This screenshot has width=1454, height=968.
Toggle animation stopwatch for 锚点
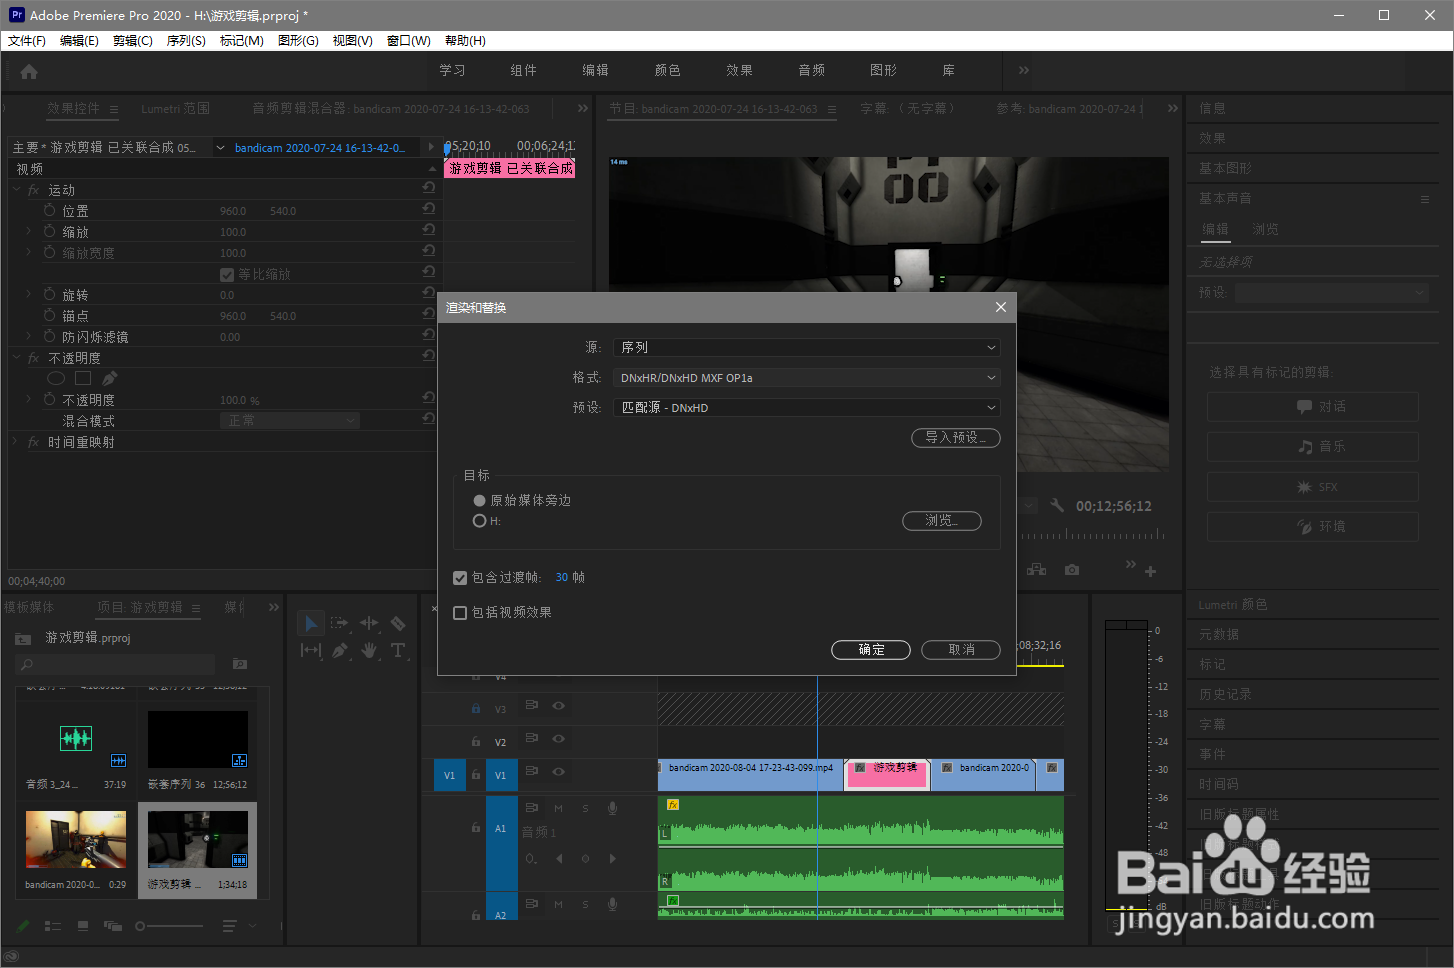[x=49, y=315]
